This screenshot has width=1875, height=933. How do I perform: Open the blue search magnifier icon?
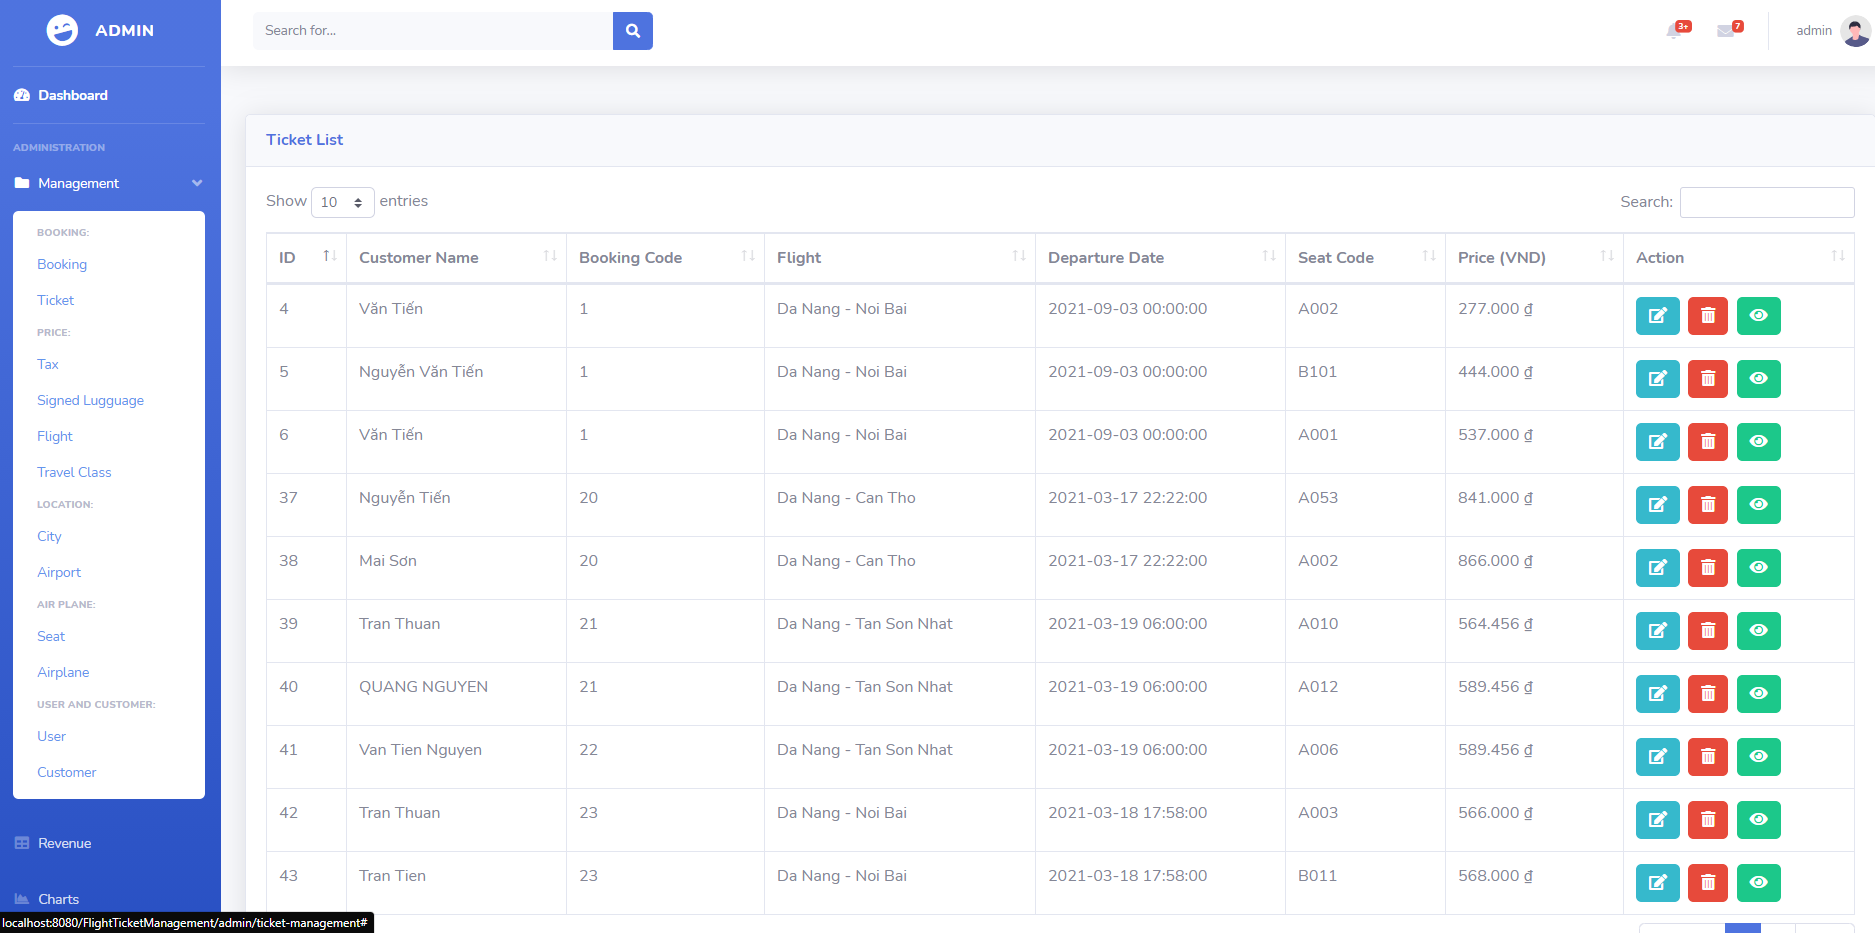632,30
